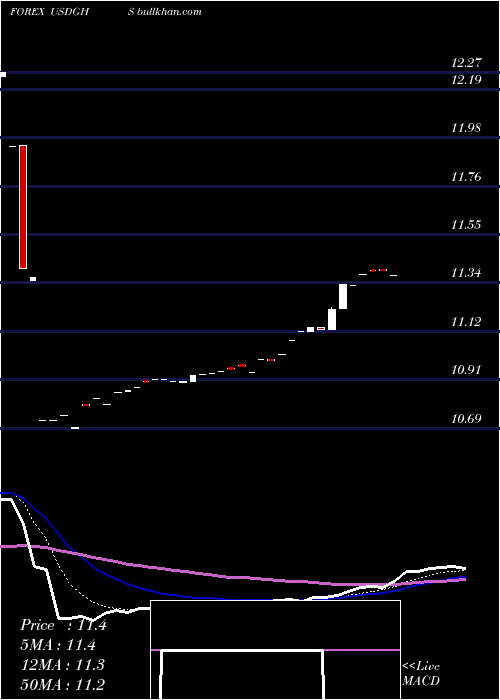500x700 pixels.
Task: Click the 11.12 price level label
Action: click(466, 322)
